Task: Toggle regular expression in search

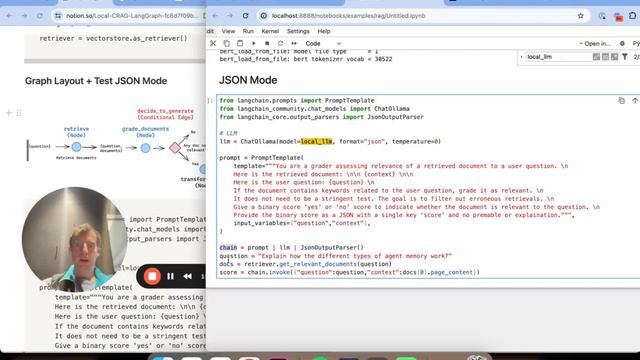Action: [614, 57]
